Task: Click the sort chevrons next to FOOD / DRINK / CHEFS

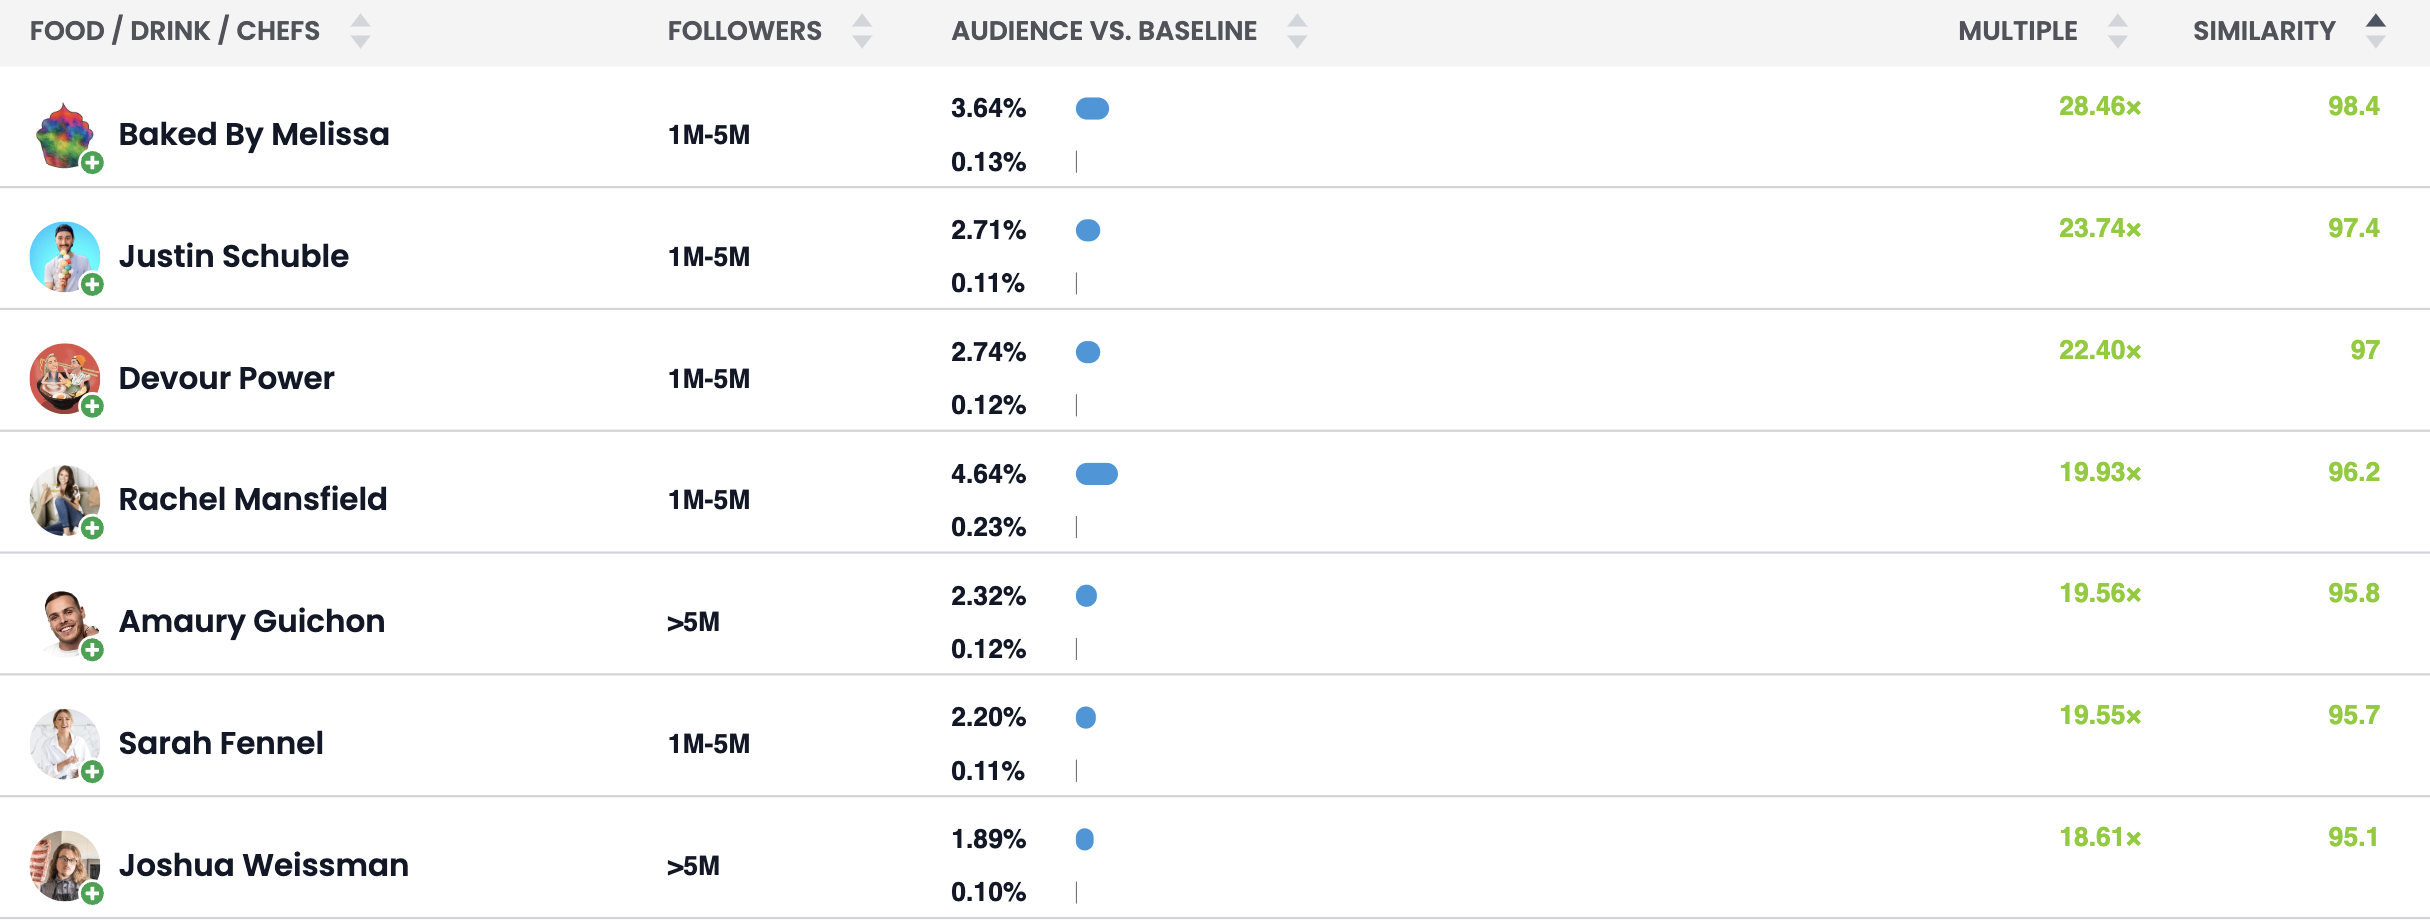Action: (x=361, y=31)
